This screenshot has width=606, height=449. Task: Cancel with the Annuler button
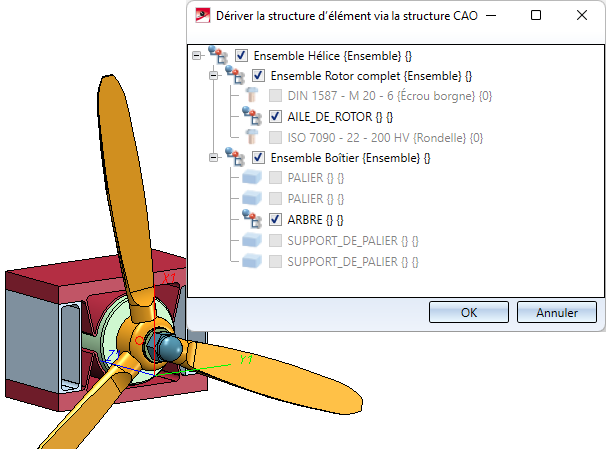(557, 312)
